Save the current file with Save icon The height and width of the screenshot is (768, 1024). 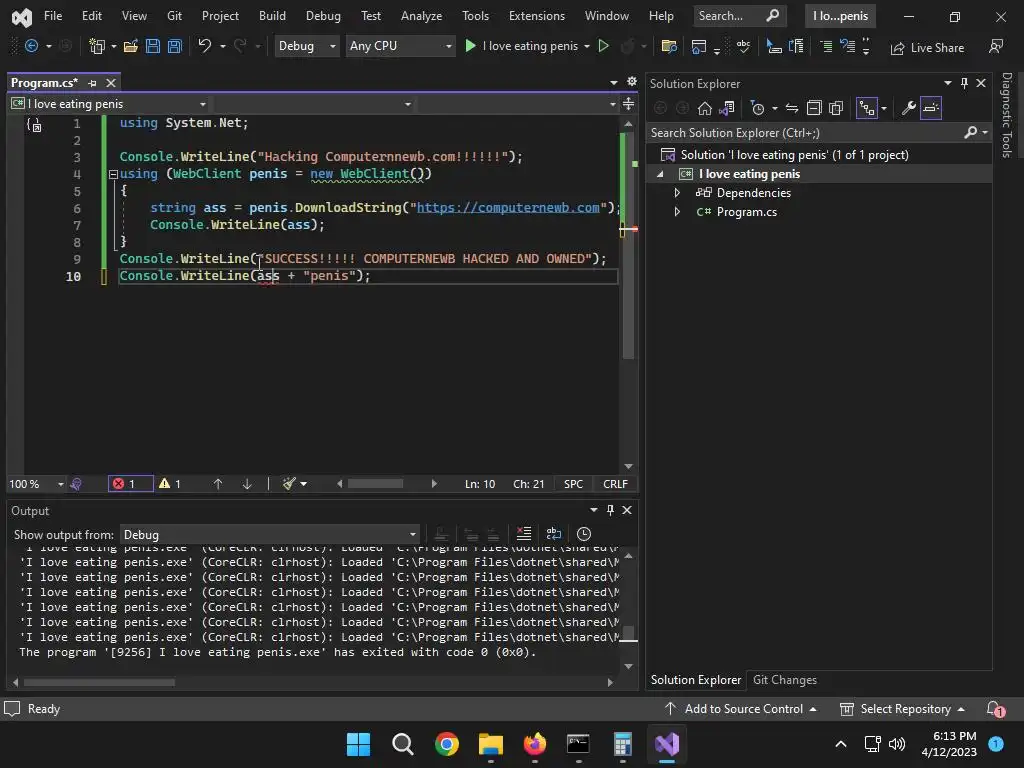pos(153,46)
